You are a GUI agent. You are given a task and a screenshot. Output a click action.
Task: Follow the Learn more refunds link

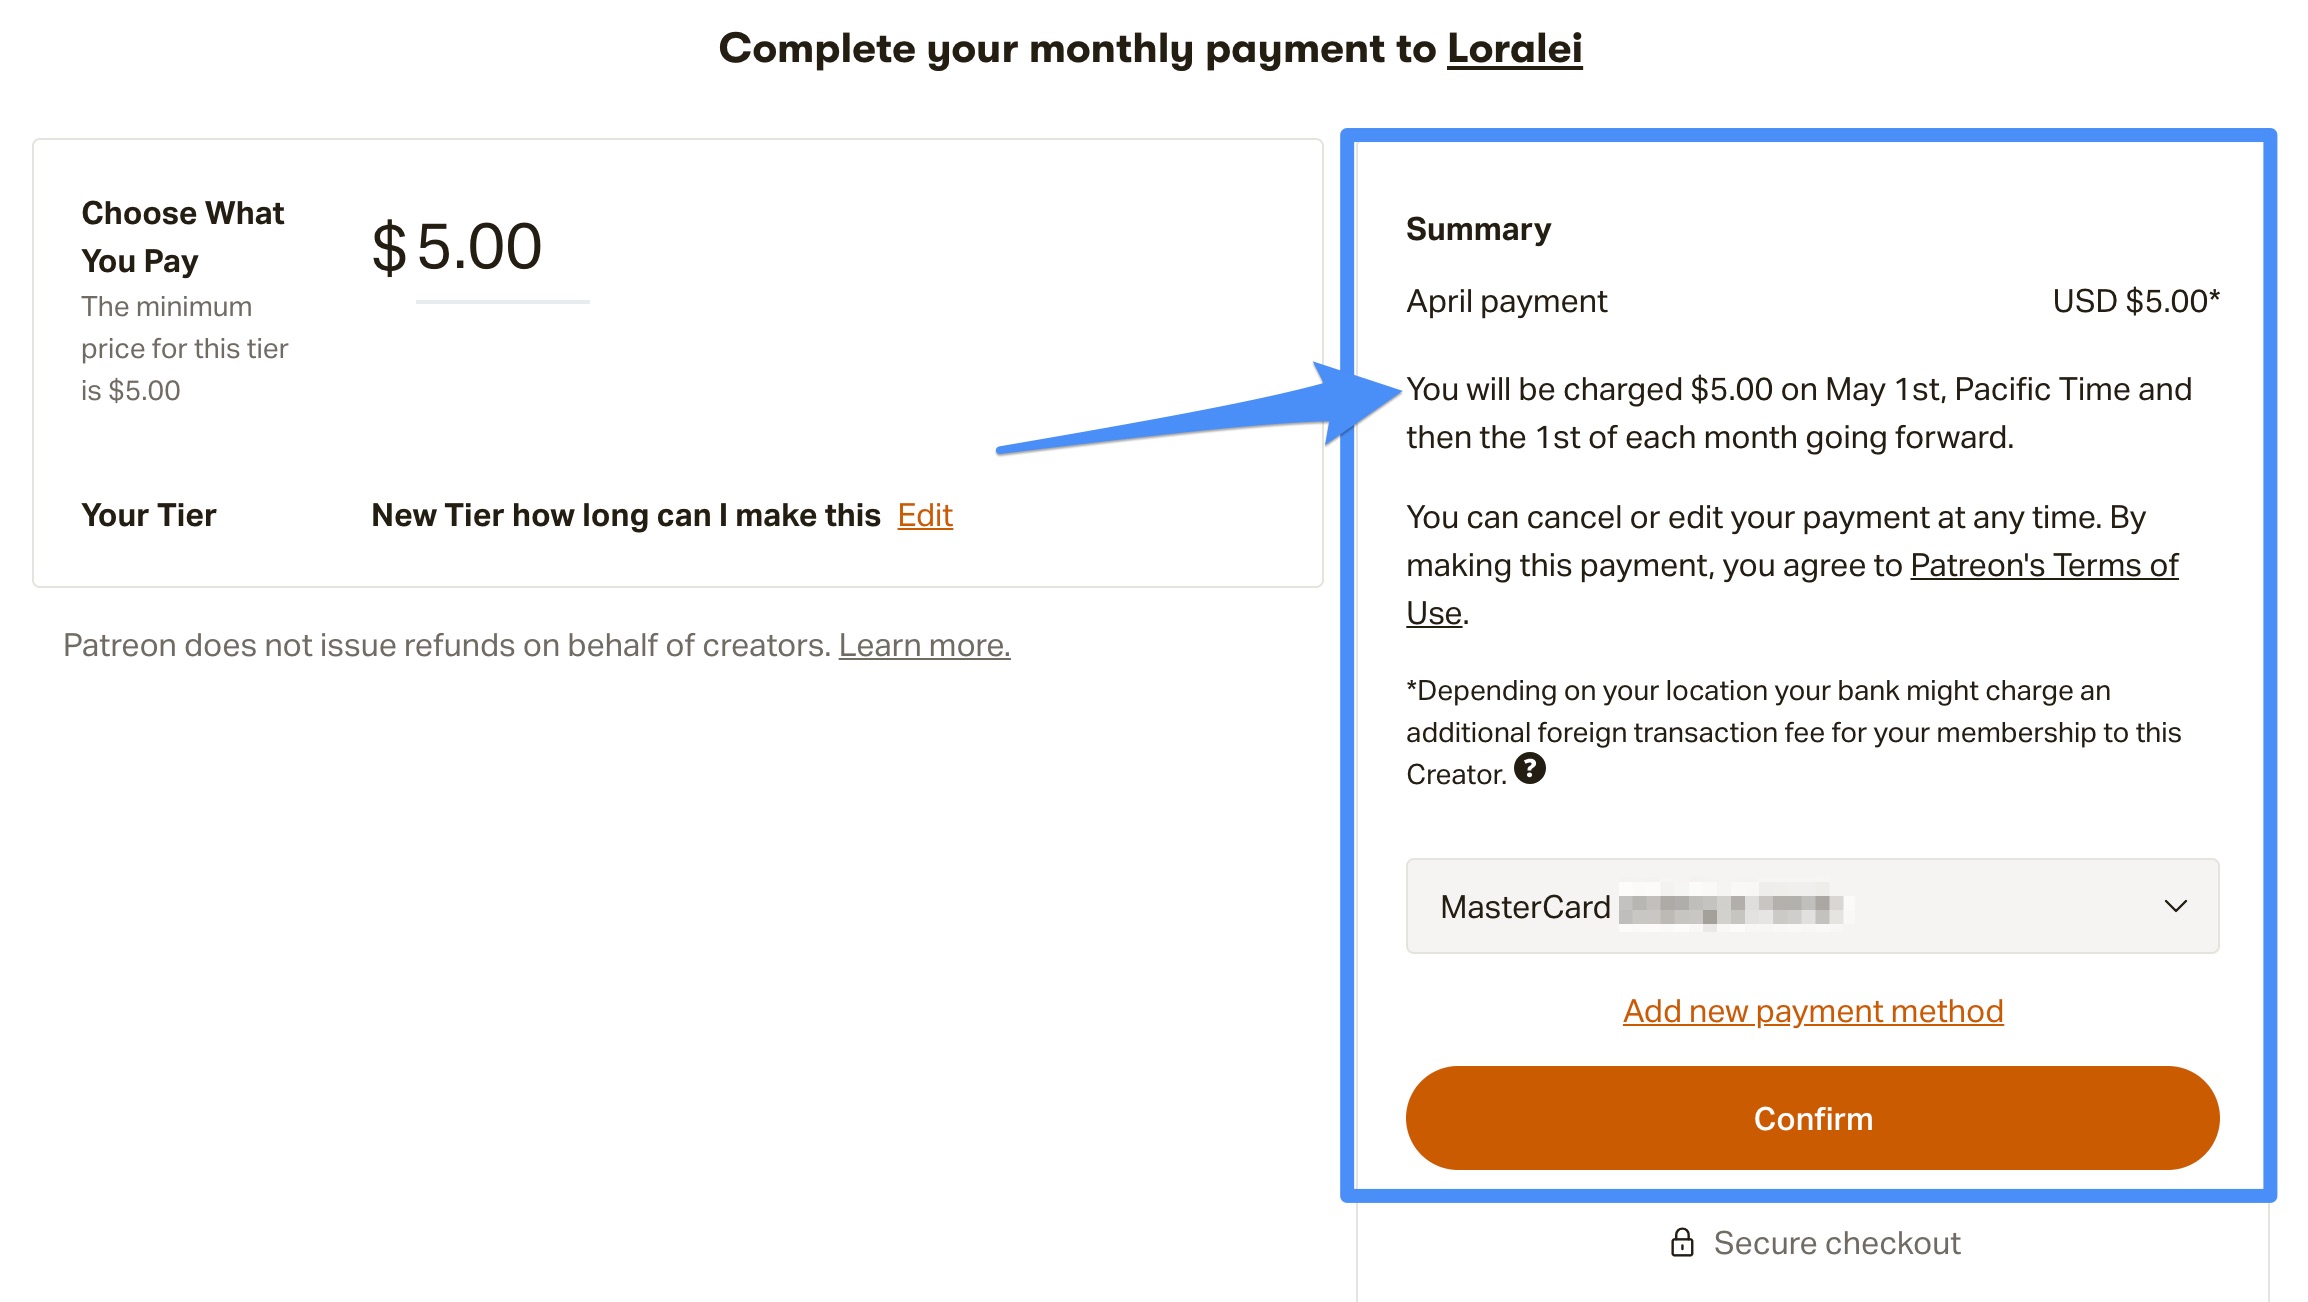924,645
